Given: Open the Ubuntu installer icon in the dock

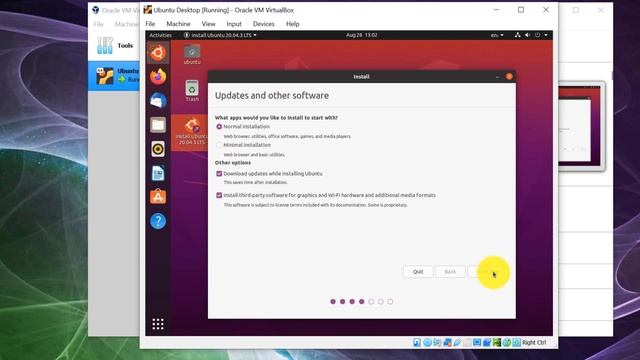Looking at the screenshot, I should point(158,53).
